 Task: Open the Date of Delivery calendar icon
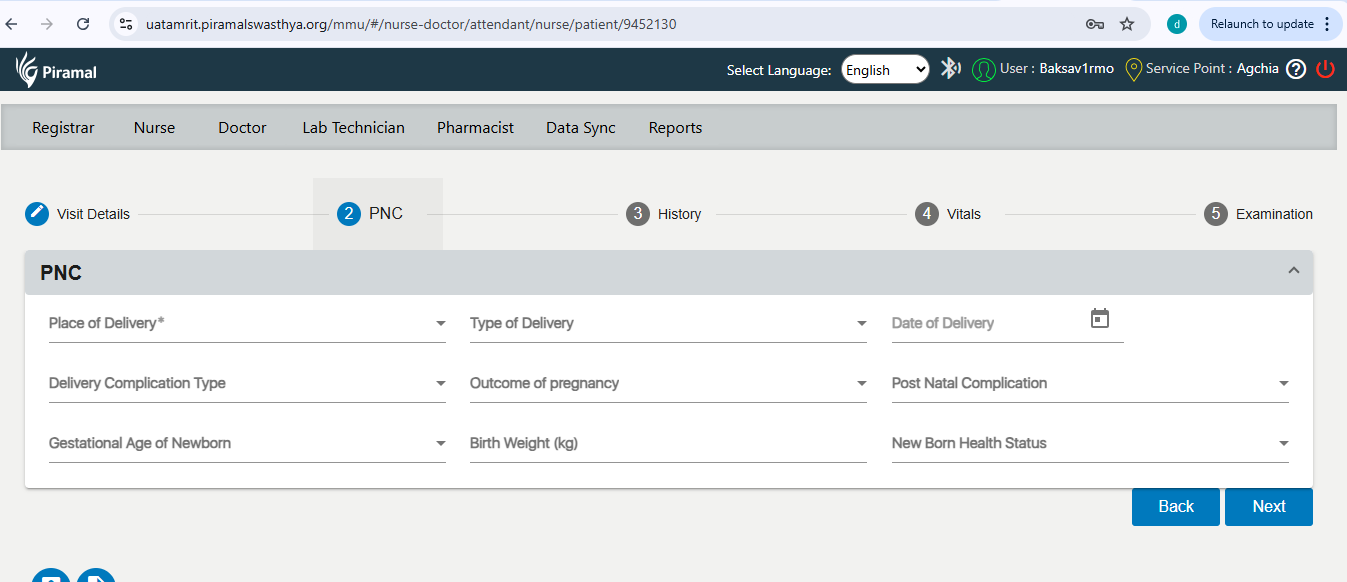click(x=1100, y=319)
